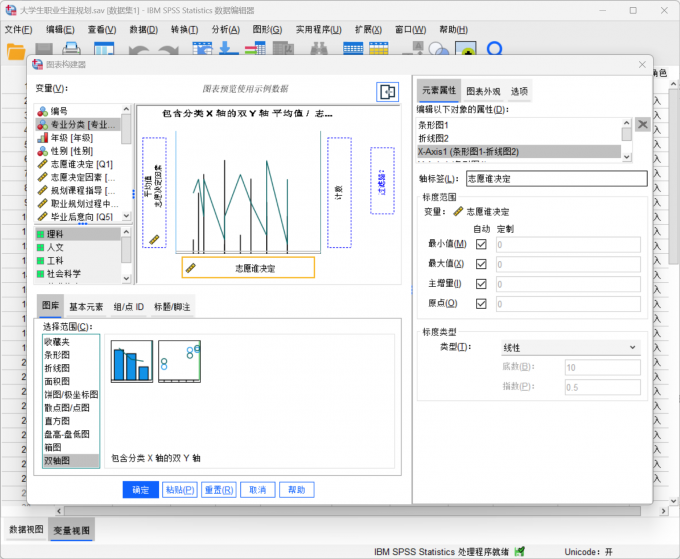Open the 类型 scale type dropdown
The image size is (680, 559).
tap(569, 347)
